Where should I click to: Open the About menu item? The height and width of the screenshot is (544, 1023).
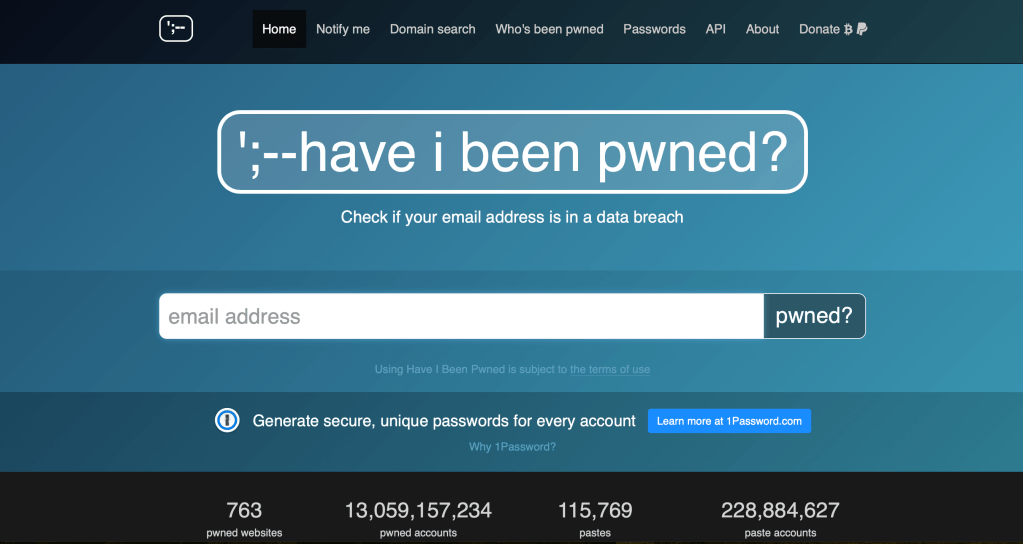762,30
